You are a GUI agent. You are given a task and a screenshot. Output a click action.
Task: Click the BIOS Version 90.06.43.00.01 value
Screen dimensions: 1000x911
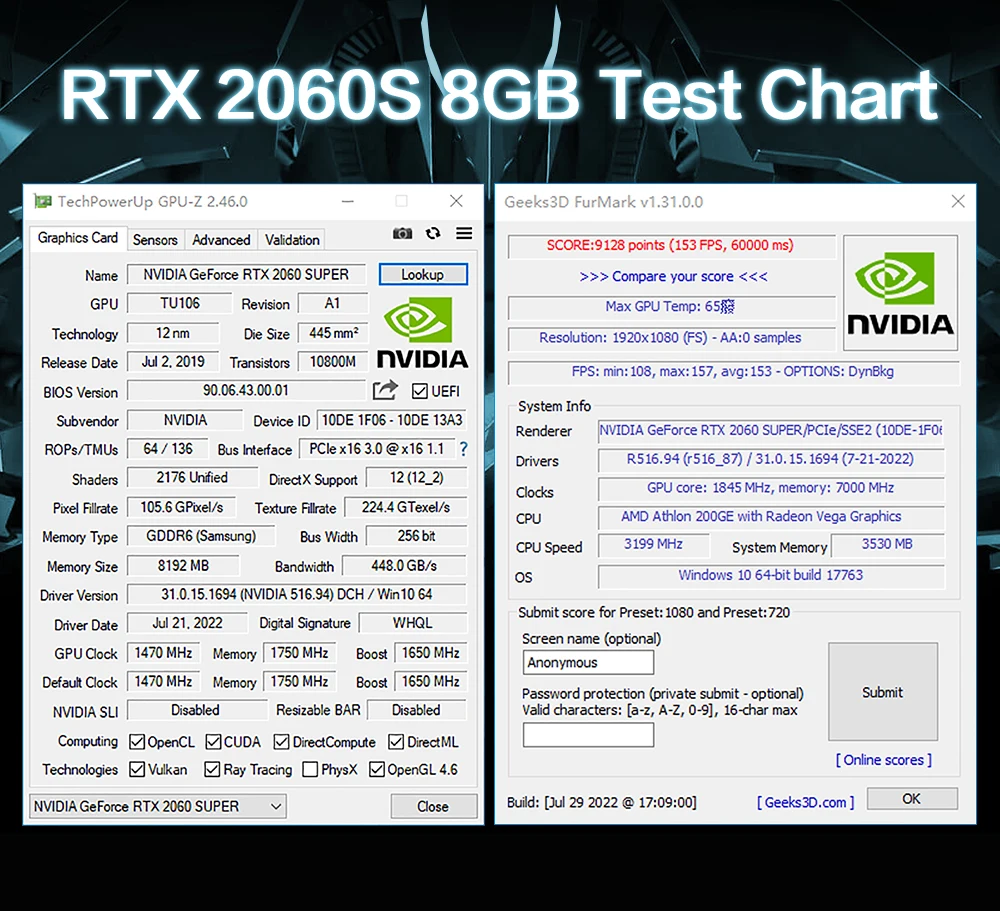[246, 390]
